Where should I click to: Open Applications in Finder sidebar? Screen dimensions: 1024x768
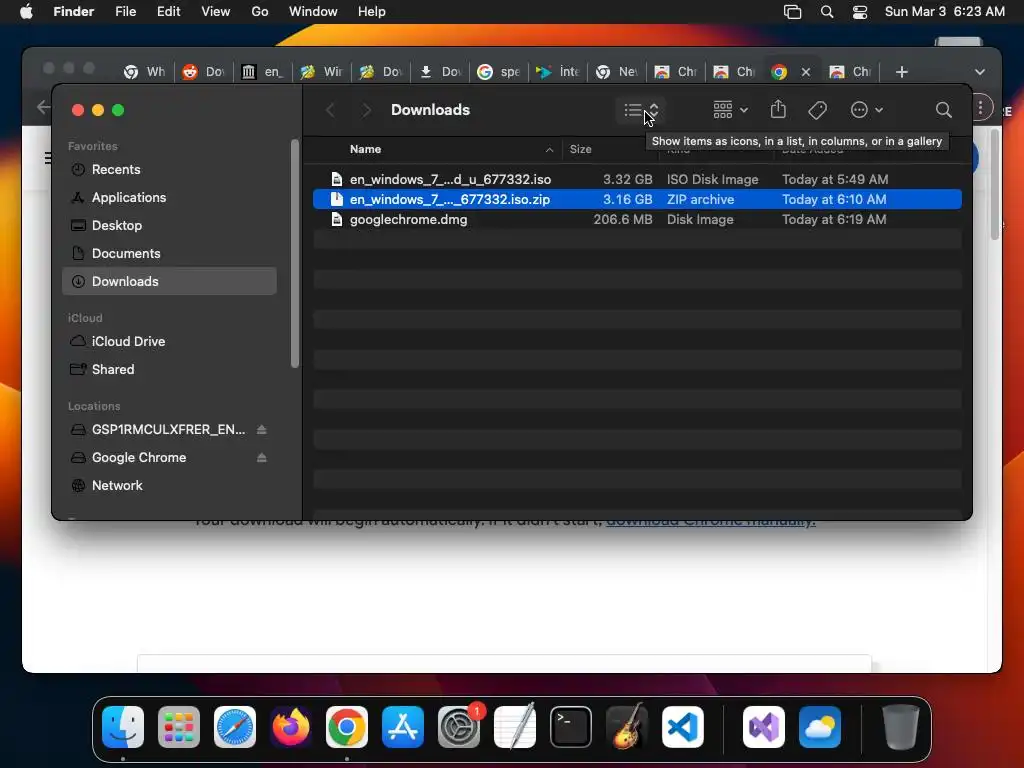point(169,198)
